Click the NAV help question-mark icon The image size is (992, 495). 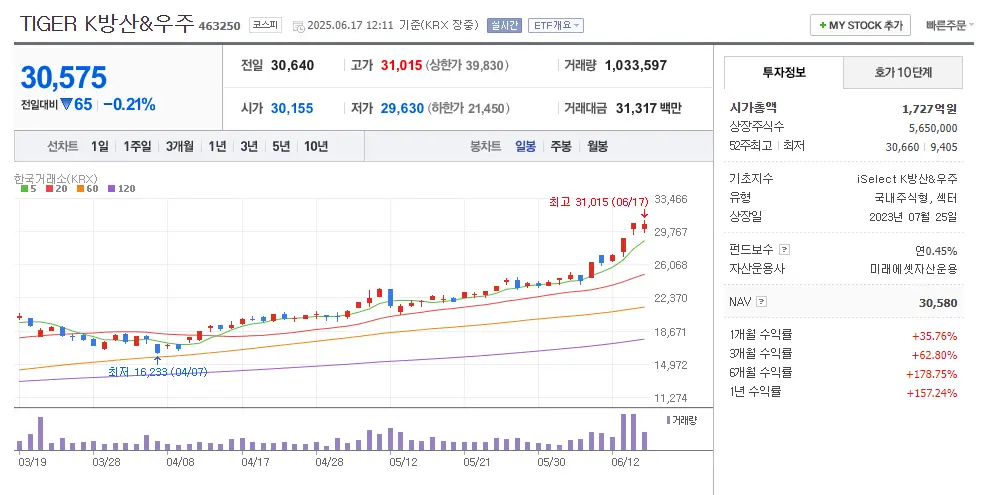point(762,301)
